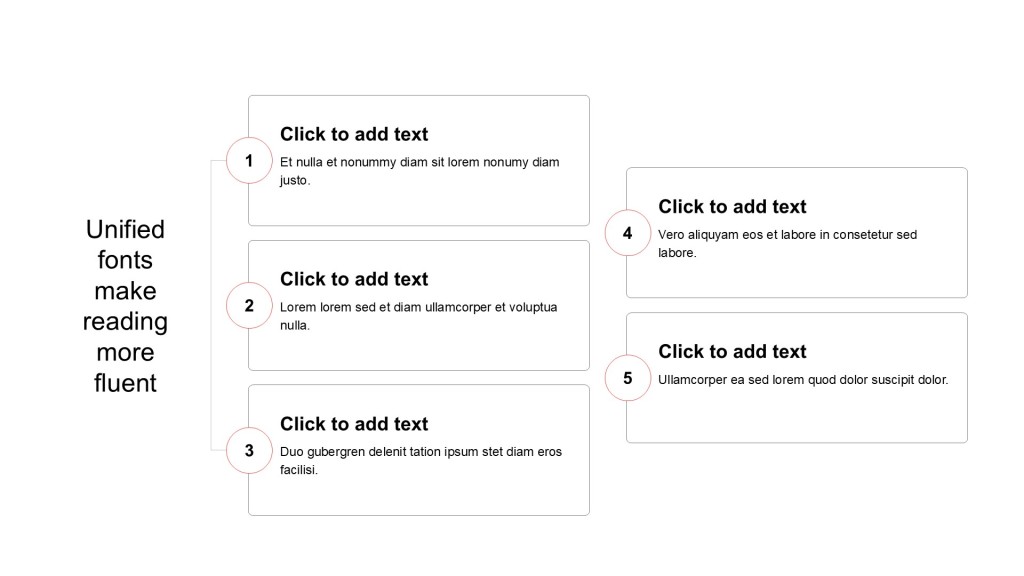Click the vertical bracket line connecting badges 1 and 3
This screenshot has height=576, width=1024.
point(211,306)
